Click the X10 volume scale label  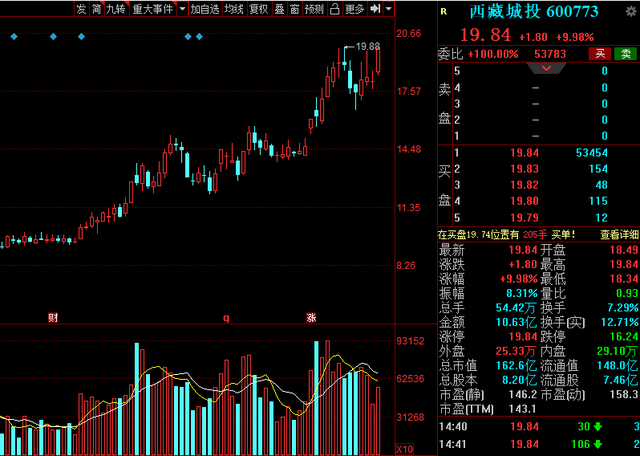[405, 449]
